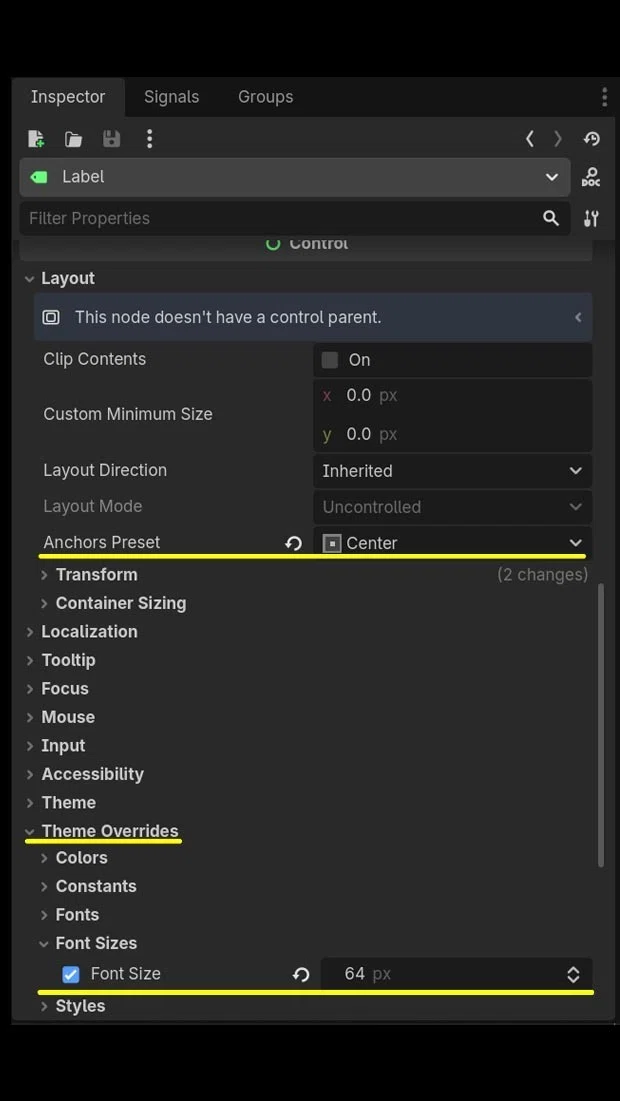Collapse the Font Sizes group

click(96, 943)
